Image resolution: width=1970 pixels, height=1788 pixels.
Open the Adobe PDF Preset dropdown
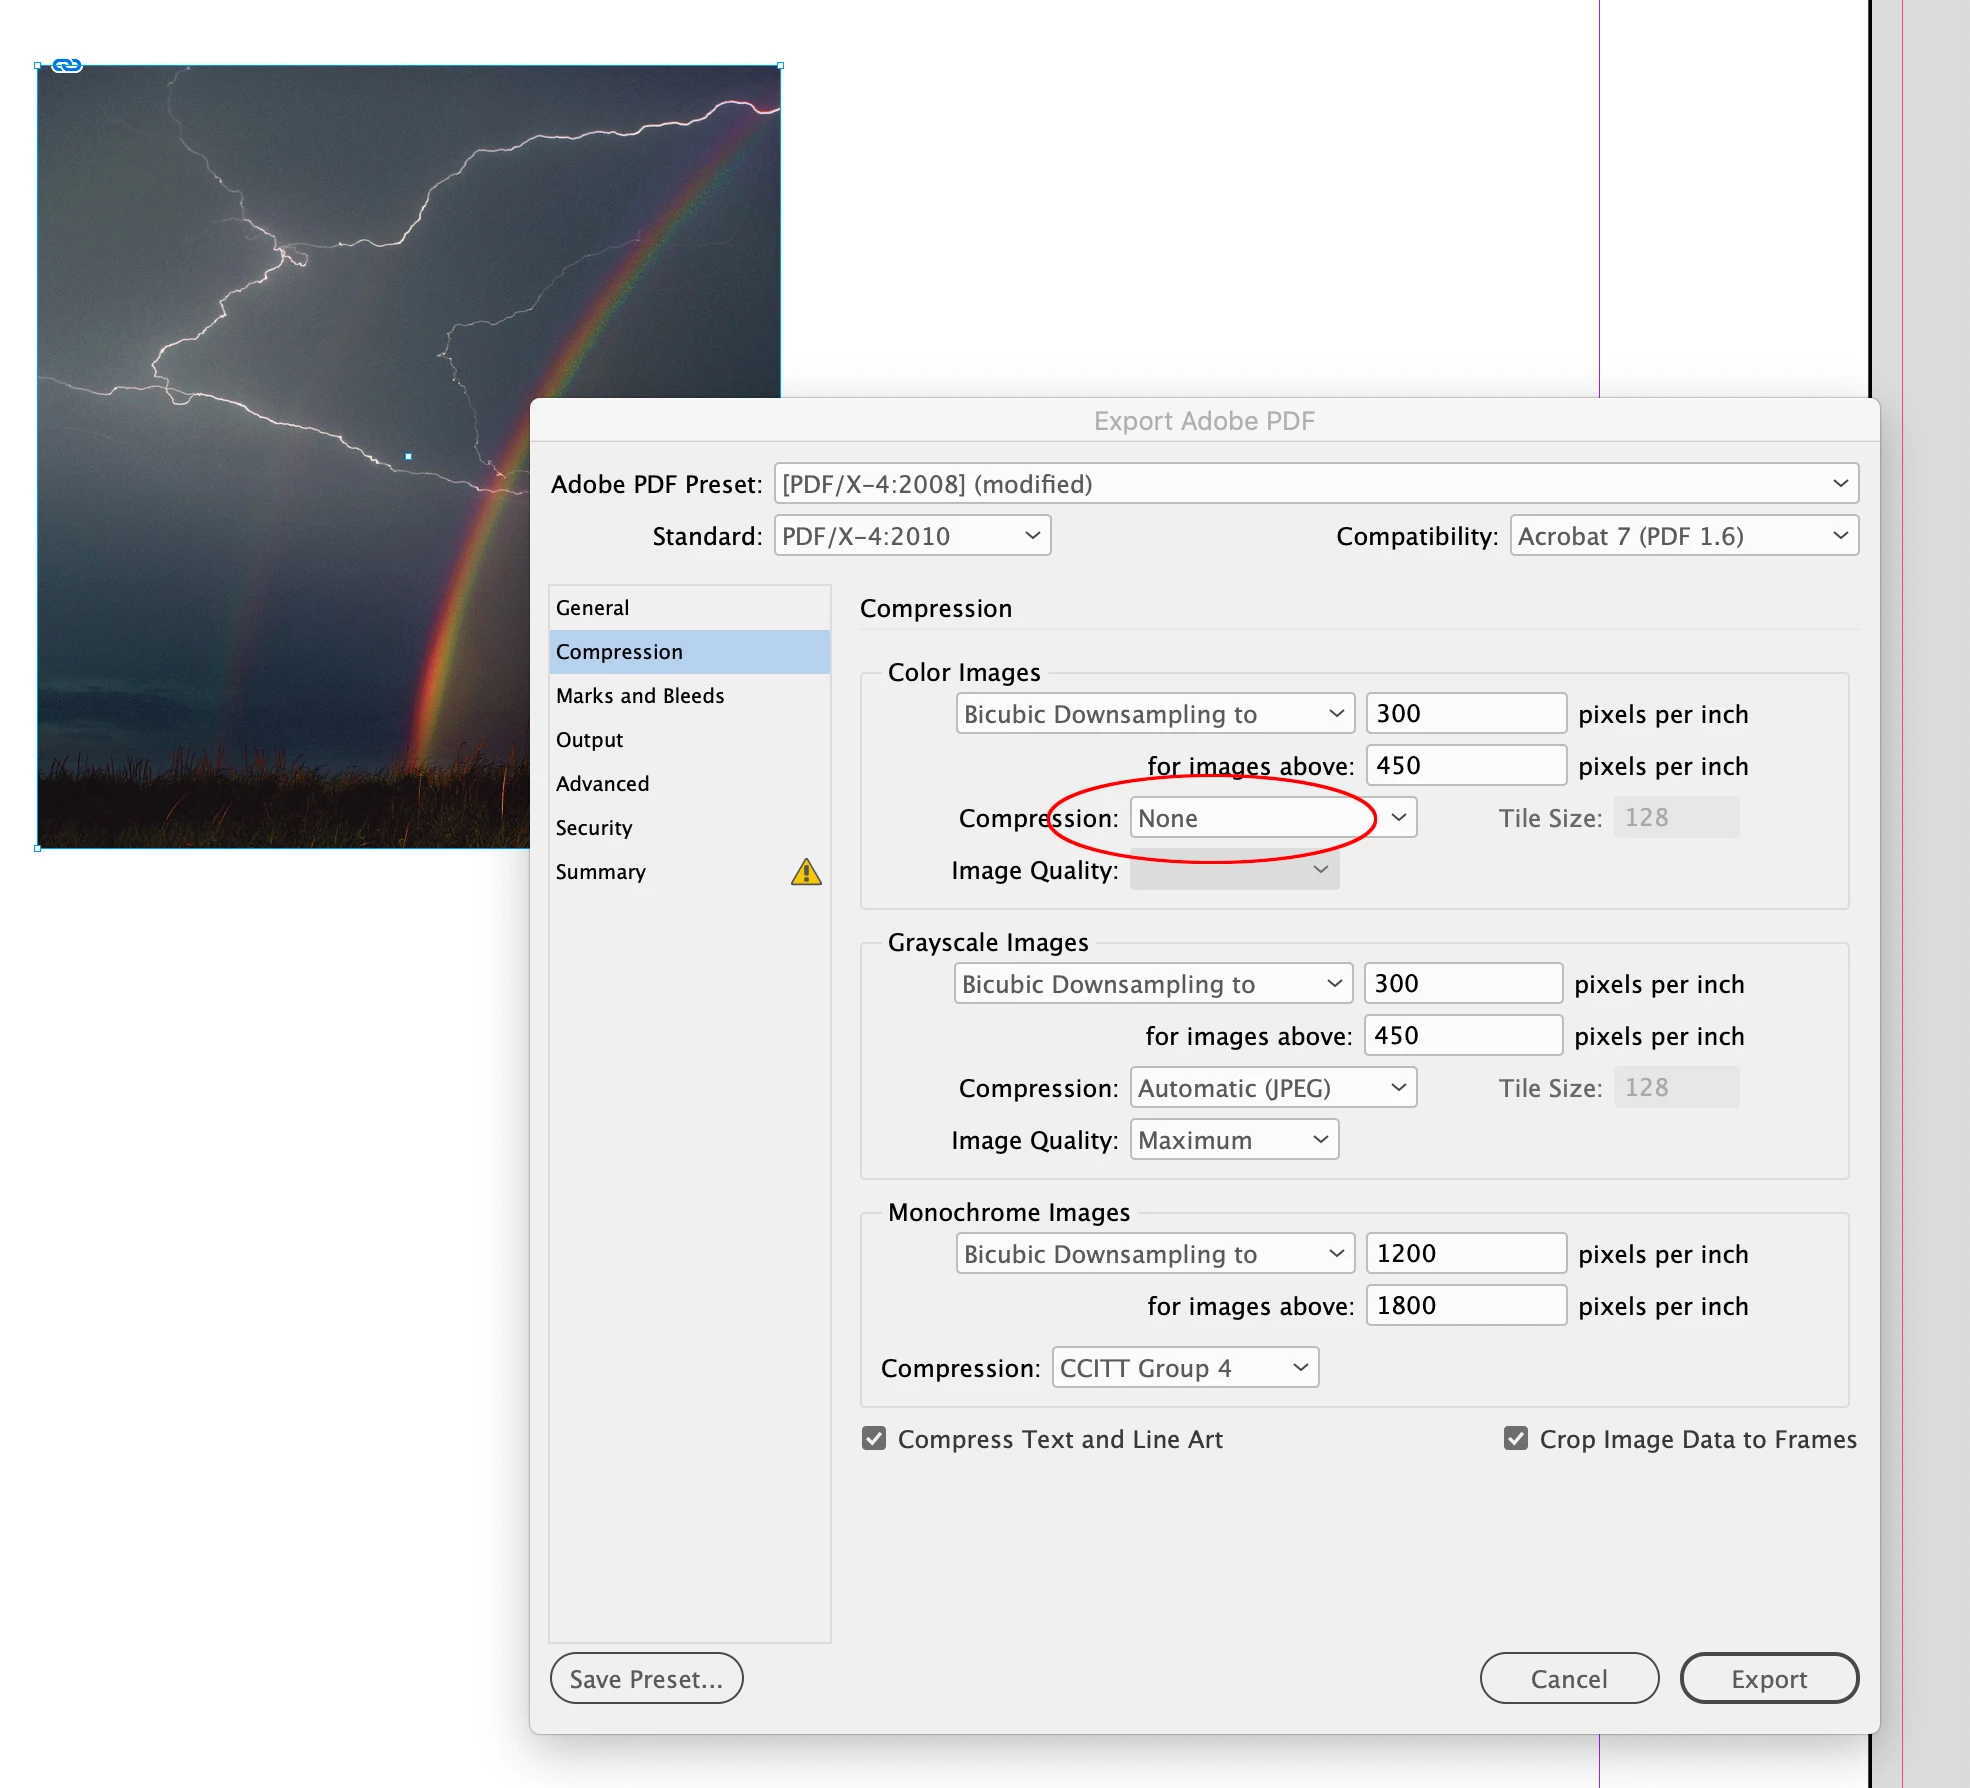point(1316,484)
